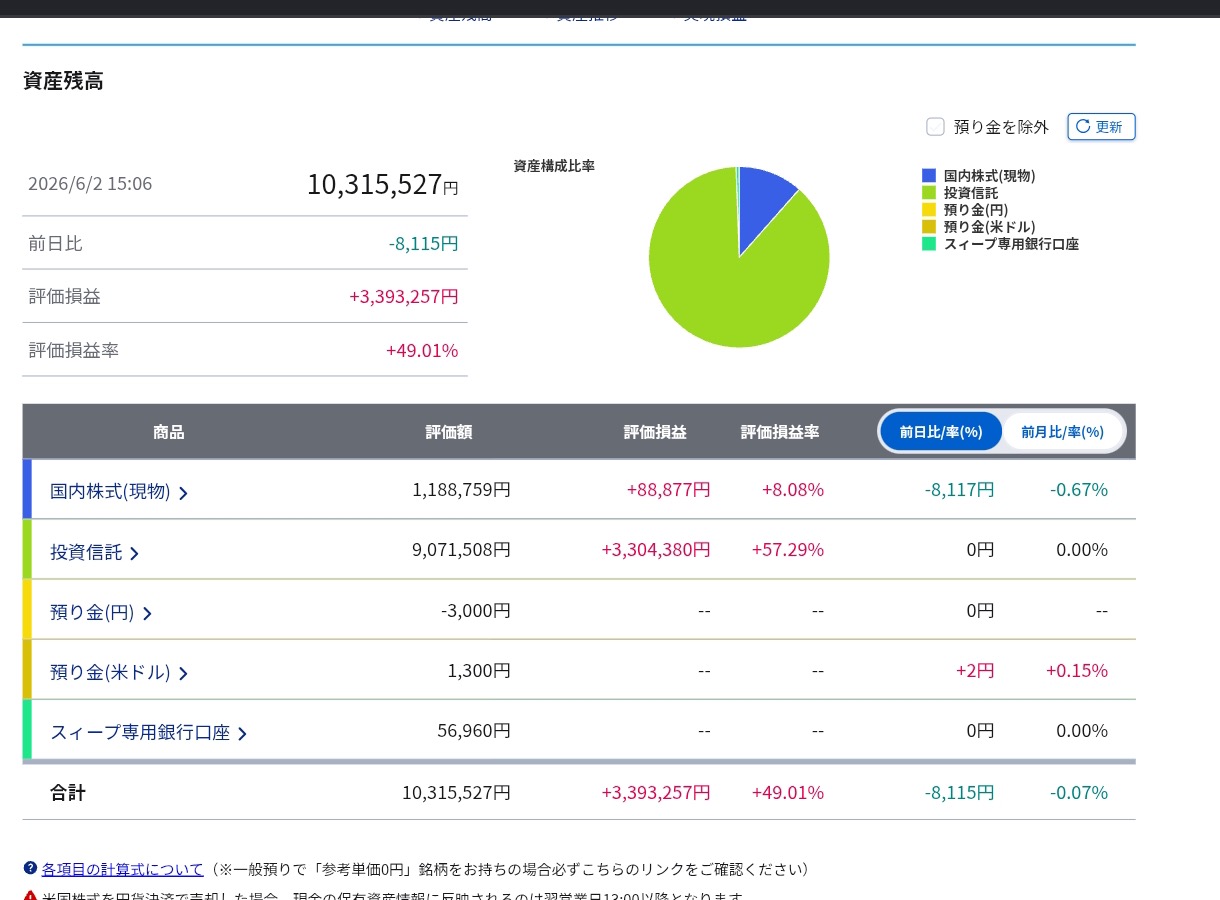Click the summary 評価損益率 +49.01% value
Viewport: 1220px width, 900px height.
pyautogui.click(x=422, y=351)
